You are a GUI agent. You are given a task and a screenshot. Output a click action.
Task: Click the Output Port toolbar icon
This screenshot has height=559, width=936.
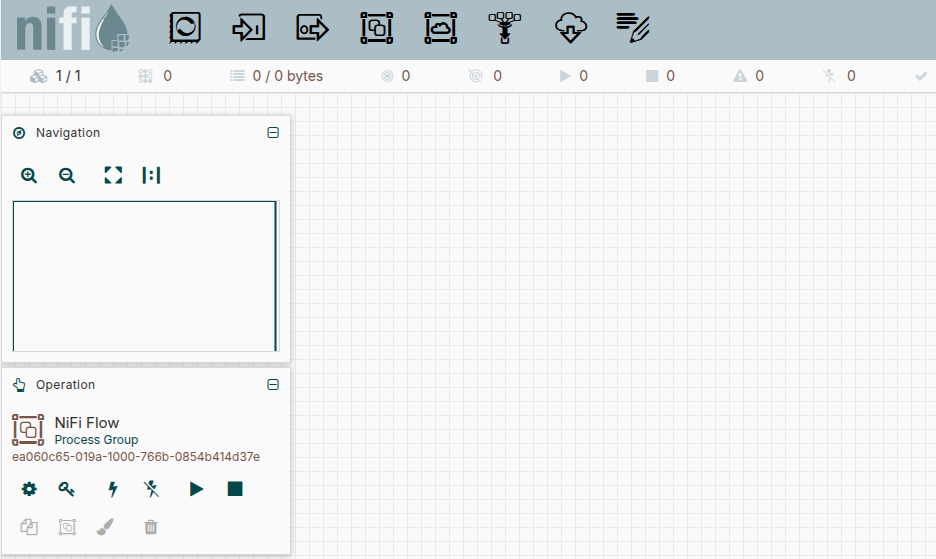(x=312, y=28)
